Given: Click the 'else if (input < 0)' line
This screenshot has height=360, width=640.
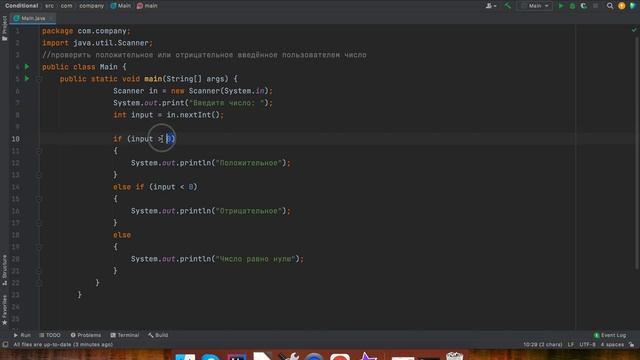Looking at the screenshot, I should click(x=155, y=187).
